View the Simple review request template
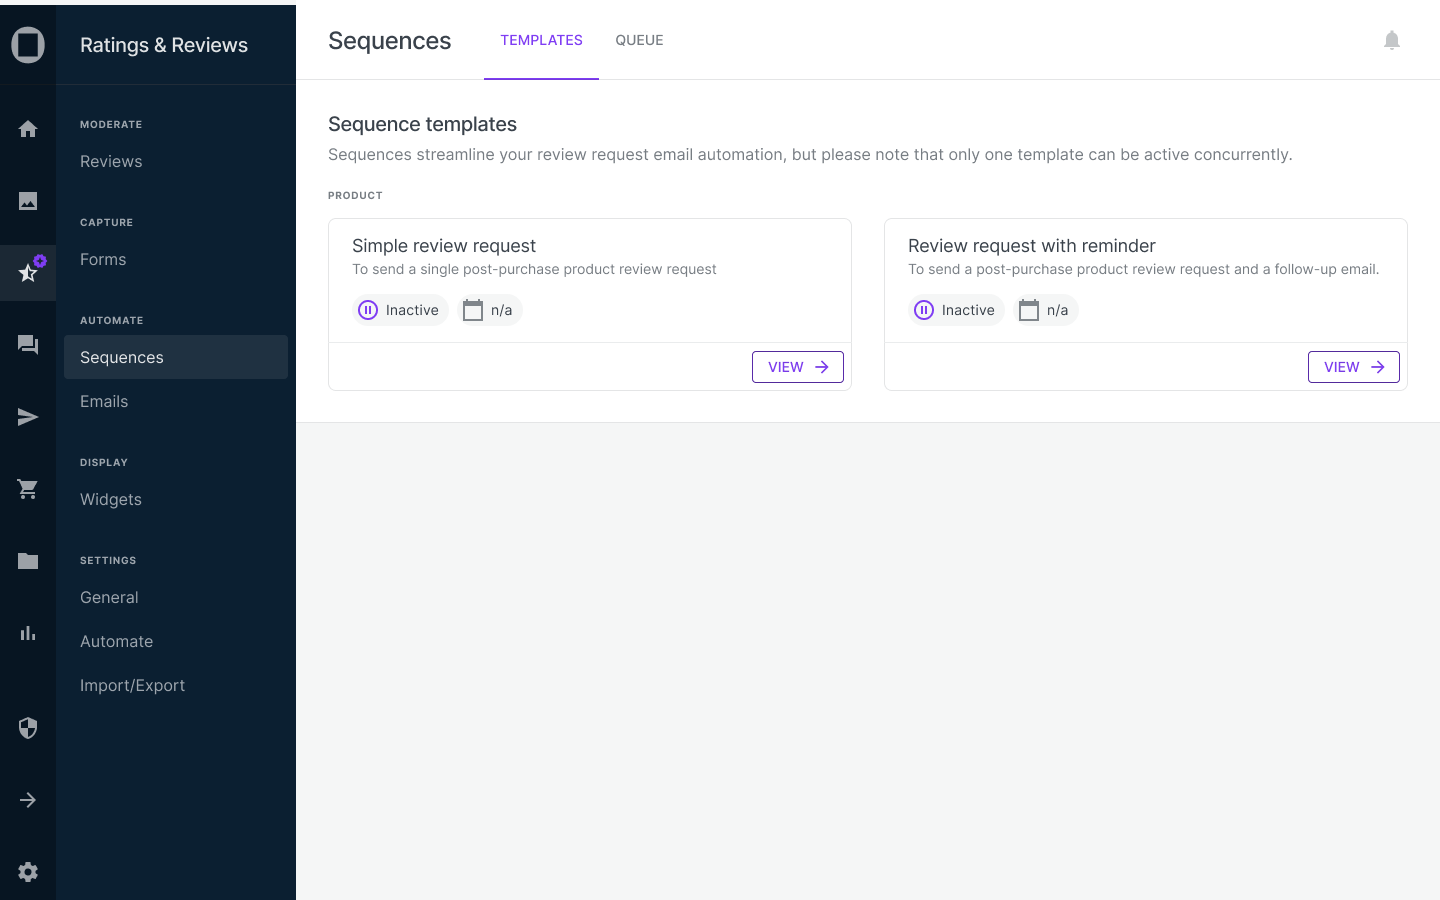Screen dimensions: 1440x900 [797, 367]
